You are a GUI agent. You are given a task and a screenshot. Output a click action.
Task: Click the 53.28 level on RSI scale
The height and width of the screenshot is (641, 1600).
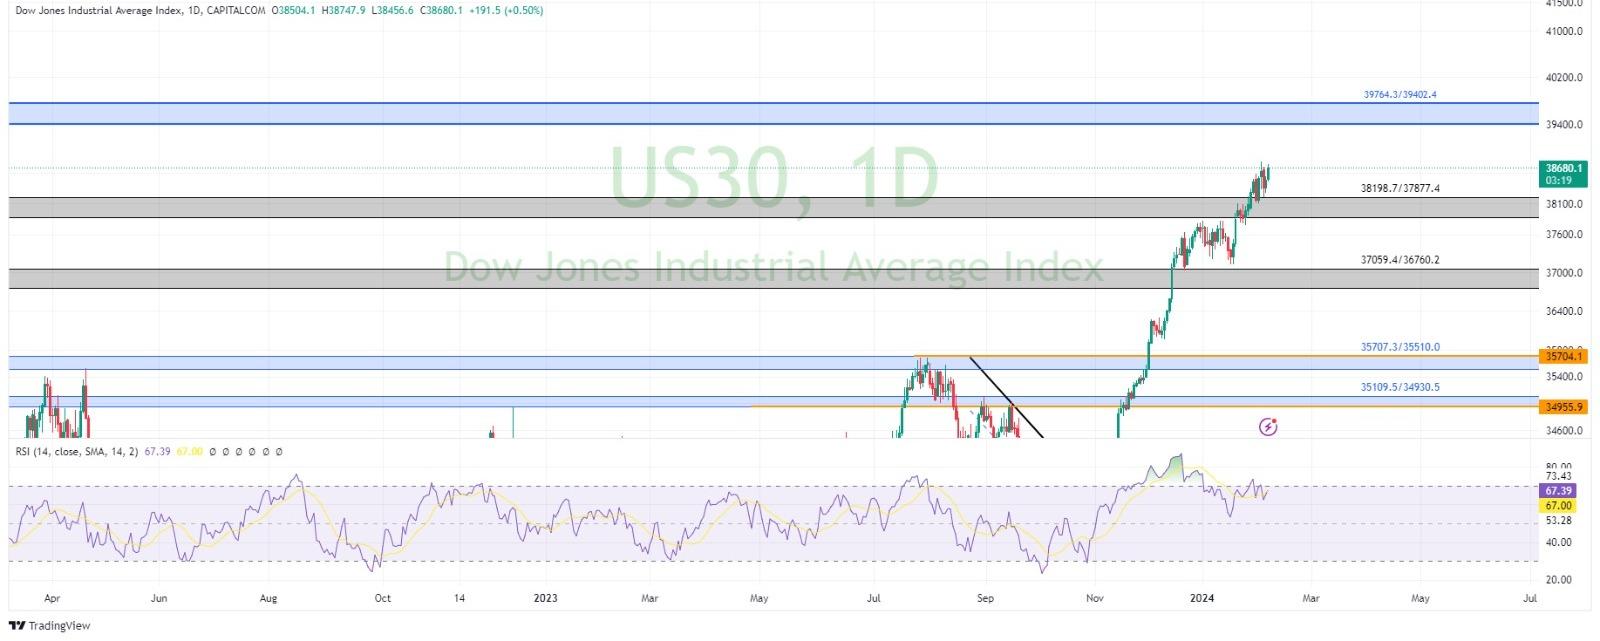point(1558,521)
